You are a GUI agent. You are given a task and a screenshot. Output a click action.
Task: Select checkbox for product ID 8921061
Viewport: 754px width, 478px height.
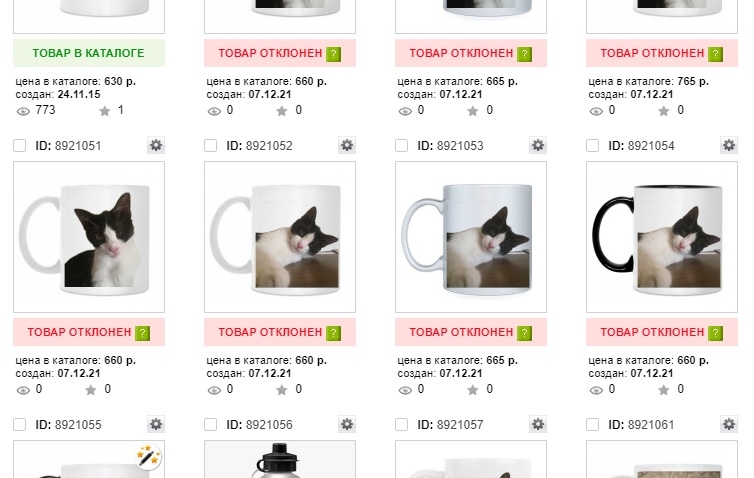[593, 425]
